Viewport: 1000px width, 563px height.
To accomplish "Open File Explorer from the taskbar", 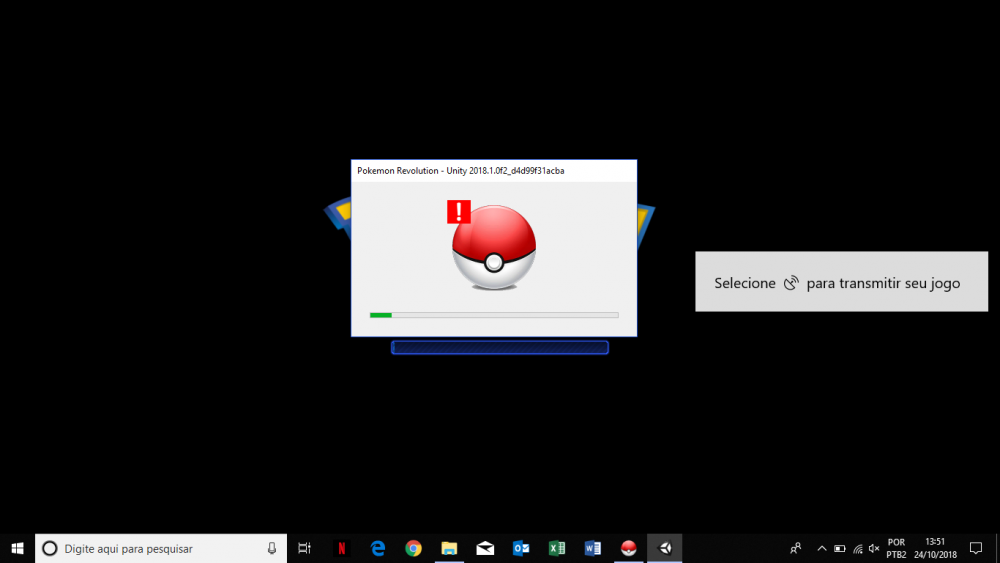I will (x=449, y=548).
